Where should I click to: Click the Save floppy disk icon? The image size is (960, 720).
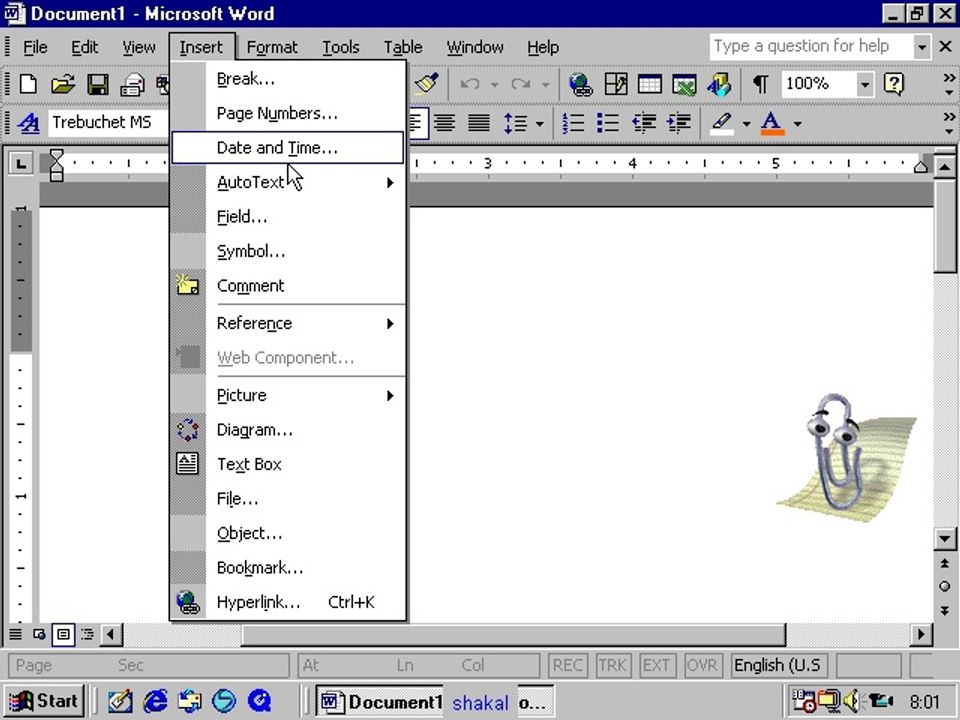coord(98,84)
